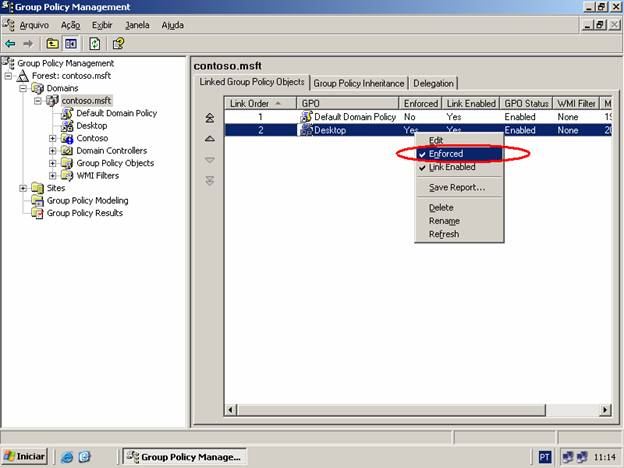Click the Default Domain Policy GPO icon in tree

[67, 113]
